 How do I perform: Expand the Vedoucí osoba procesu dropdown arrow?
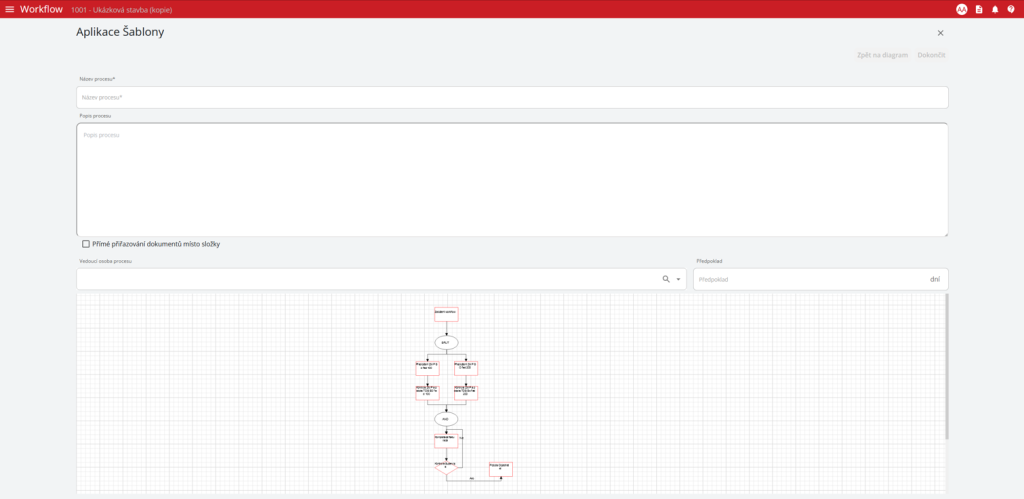[678, 279]
